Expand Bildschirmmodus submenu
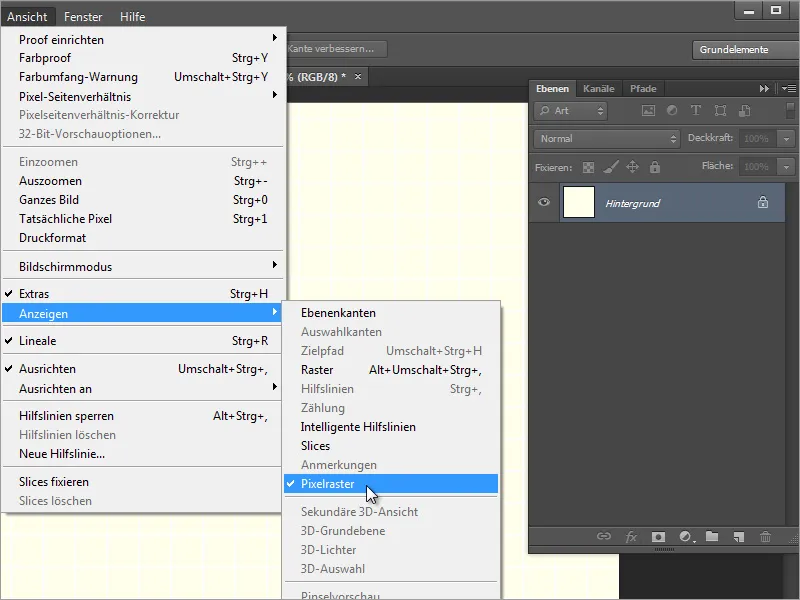The width and height of the screenshot is (800, 600). 143,267
